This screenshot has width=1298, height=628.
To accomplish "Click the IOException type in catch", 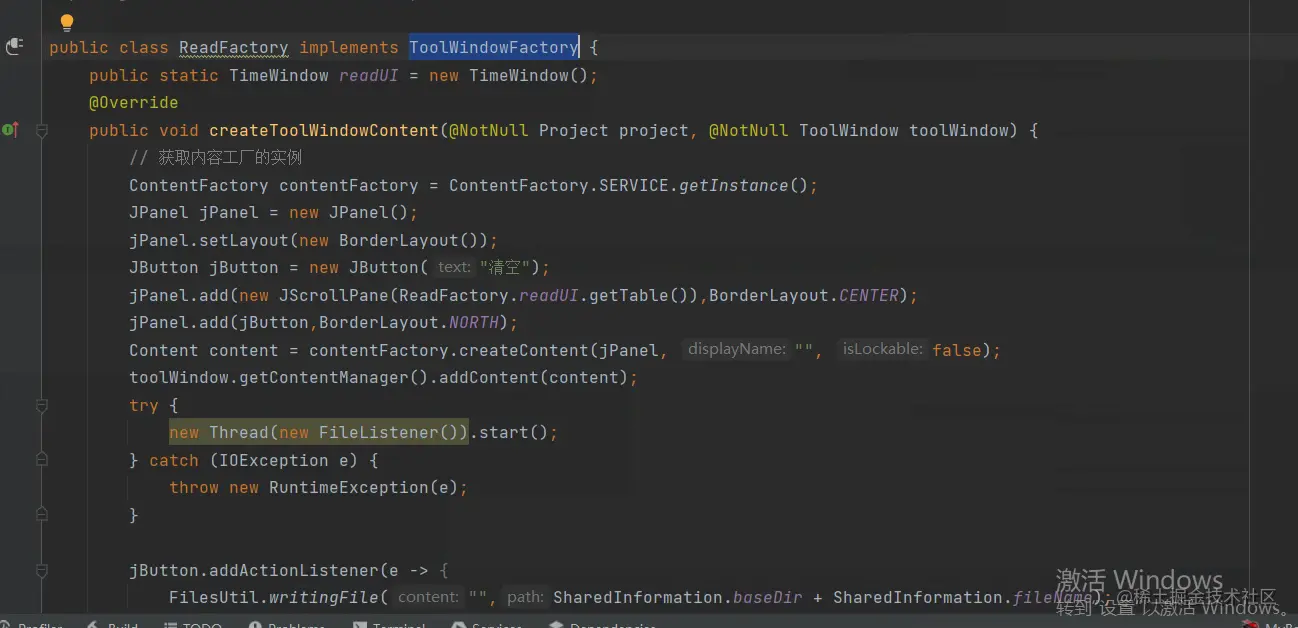I will tap(274, 460).
